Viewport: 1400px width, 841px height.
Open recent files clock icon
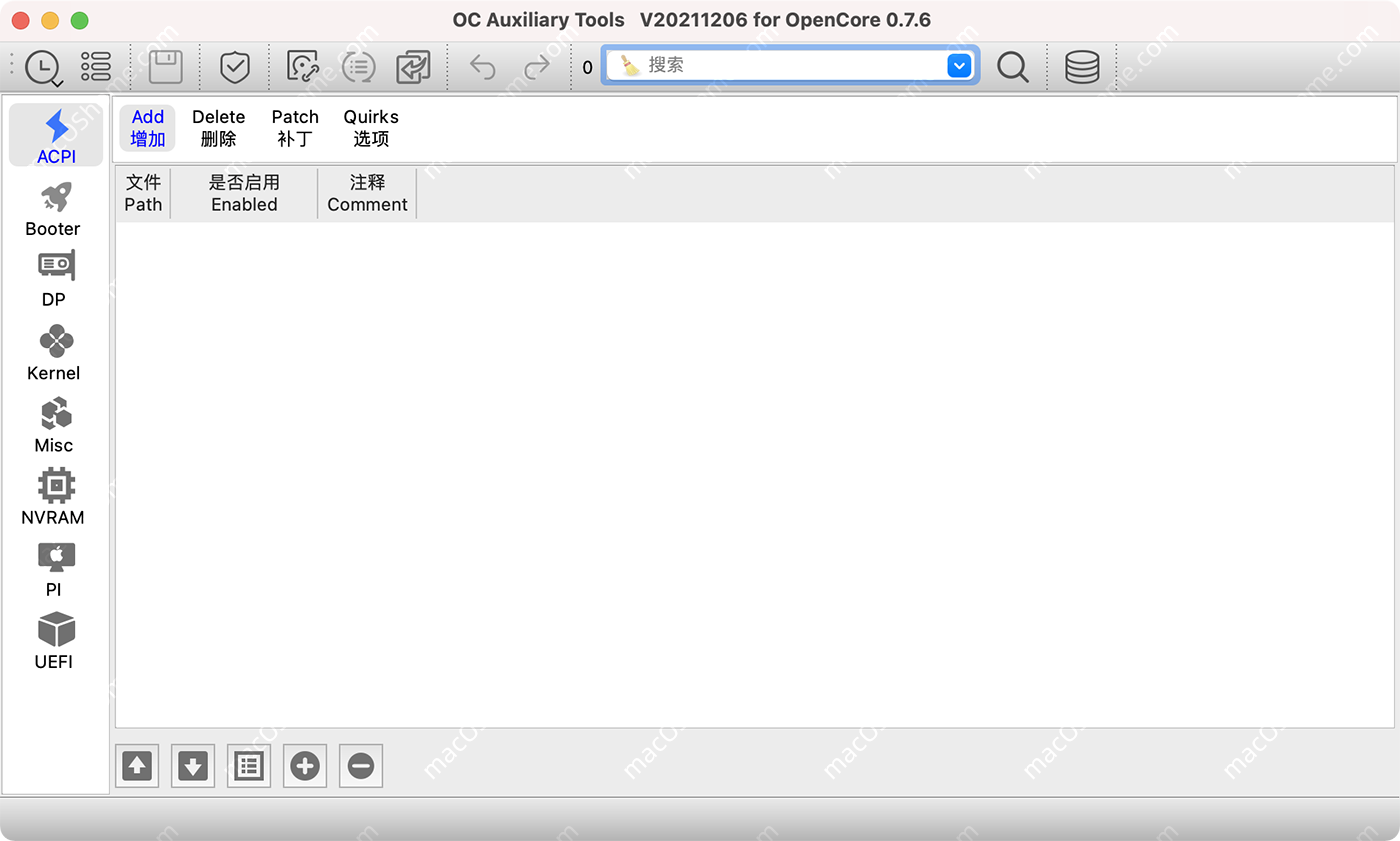43,67
